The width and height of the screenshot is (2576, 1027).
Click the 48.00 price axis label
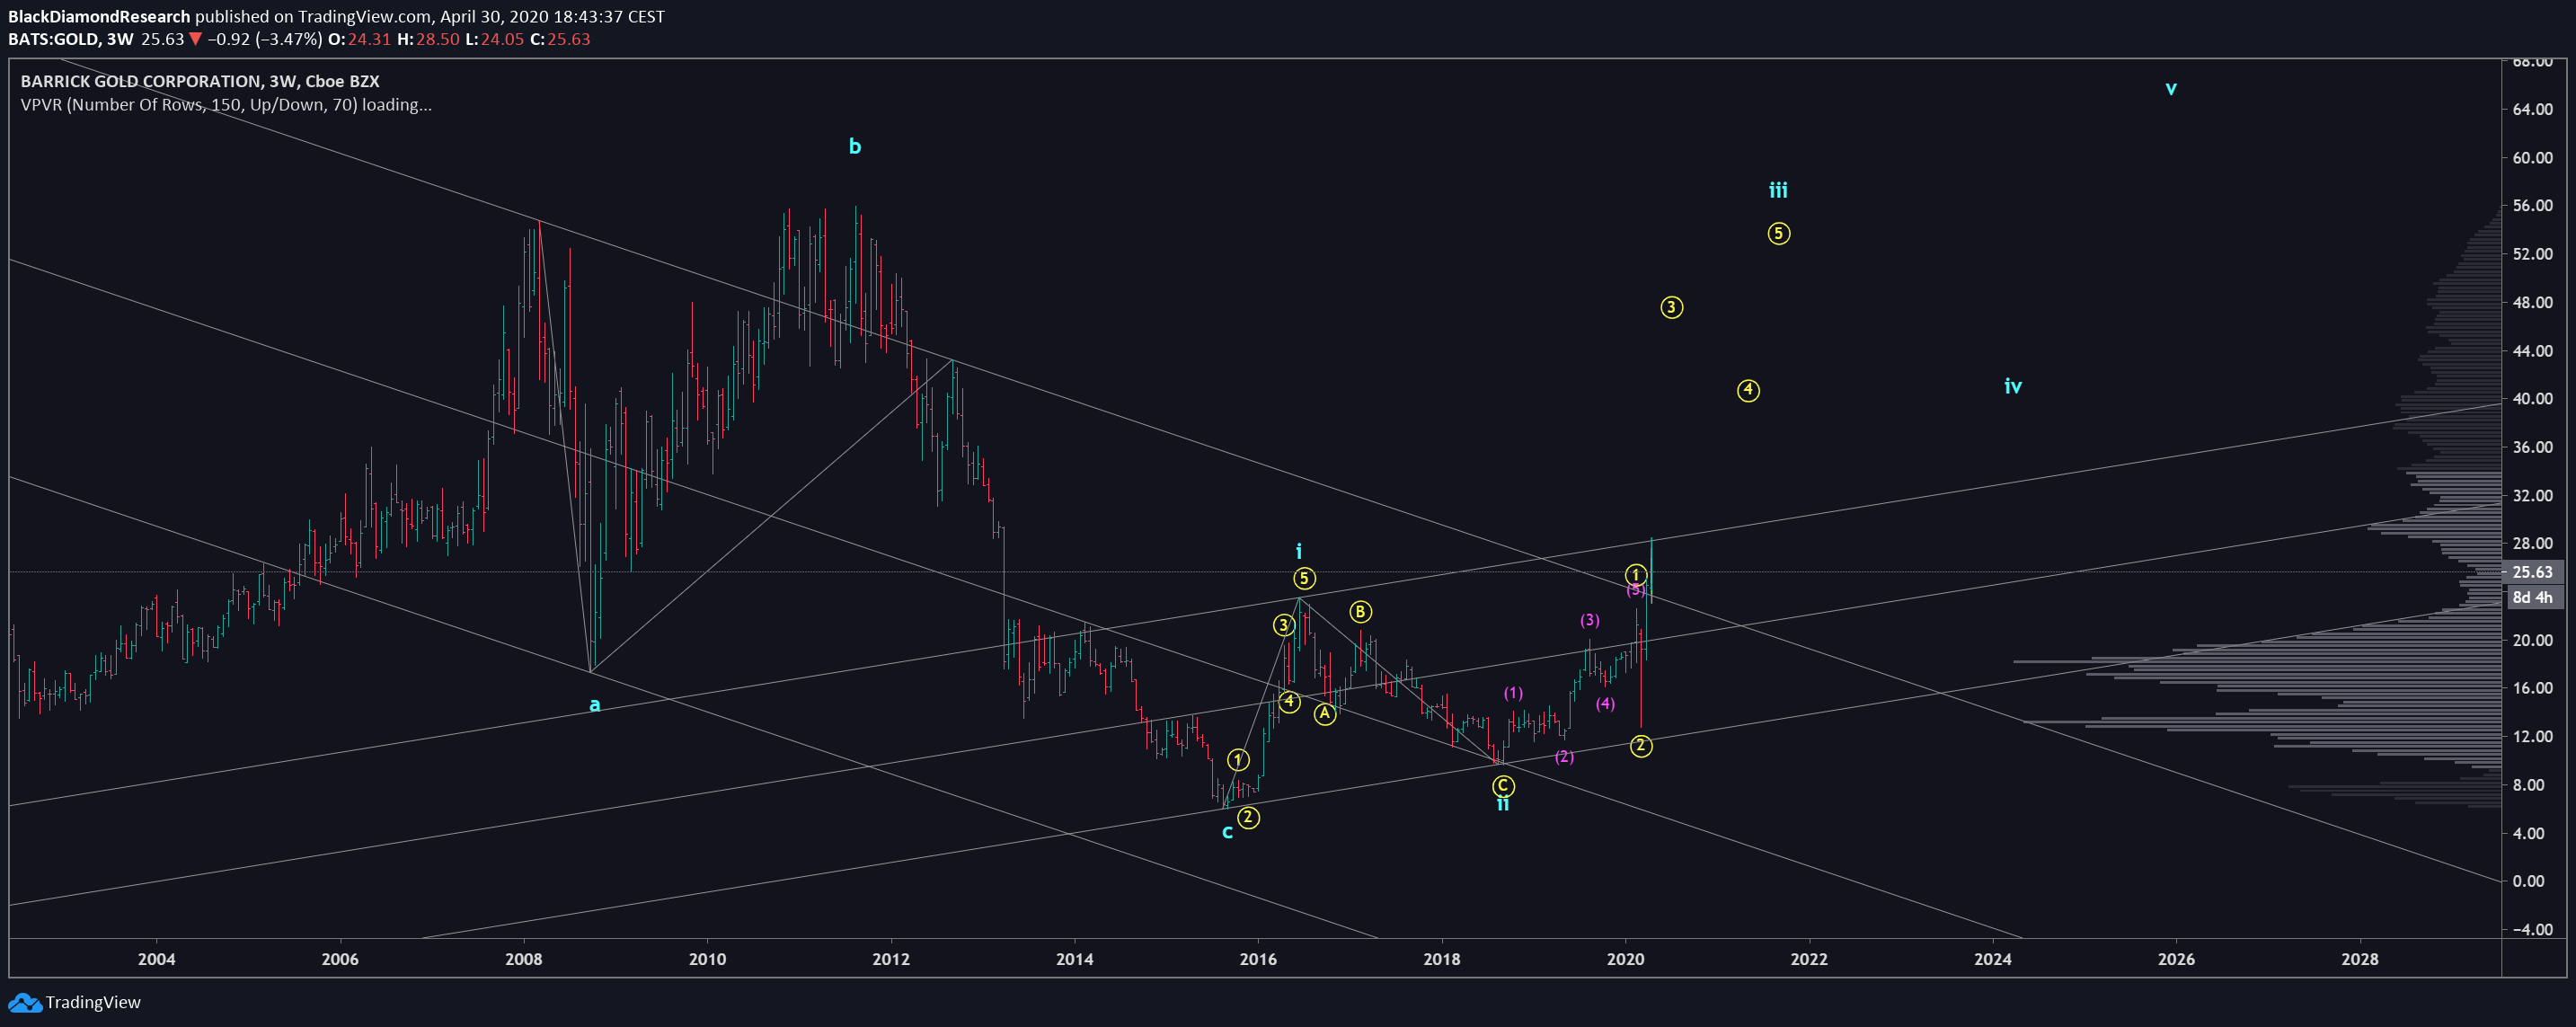tap(2532, 302)
